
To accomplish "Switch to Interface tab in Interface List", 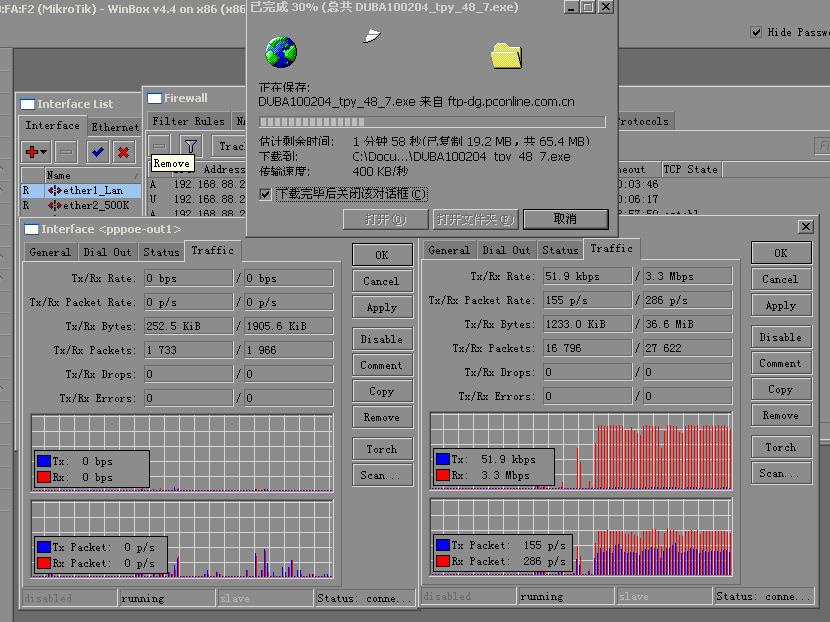I will coord(52,125).
